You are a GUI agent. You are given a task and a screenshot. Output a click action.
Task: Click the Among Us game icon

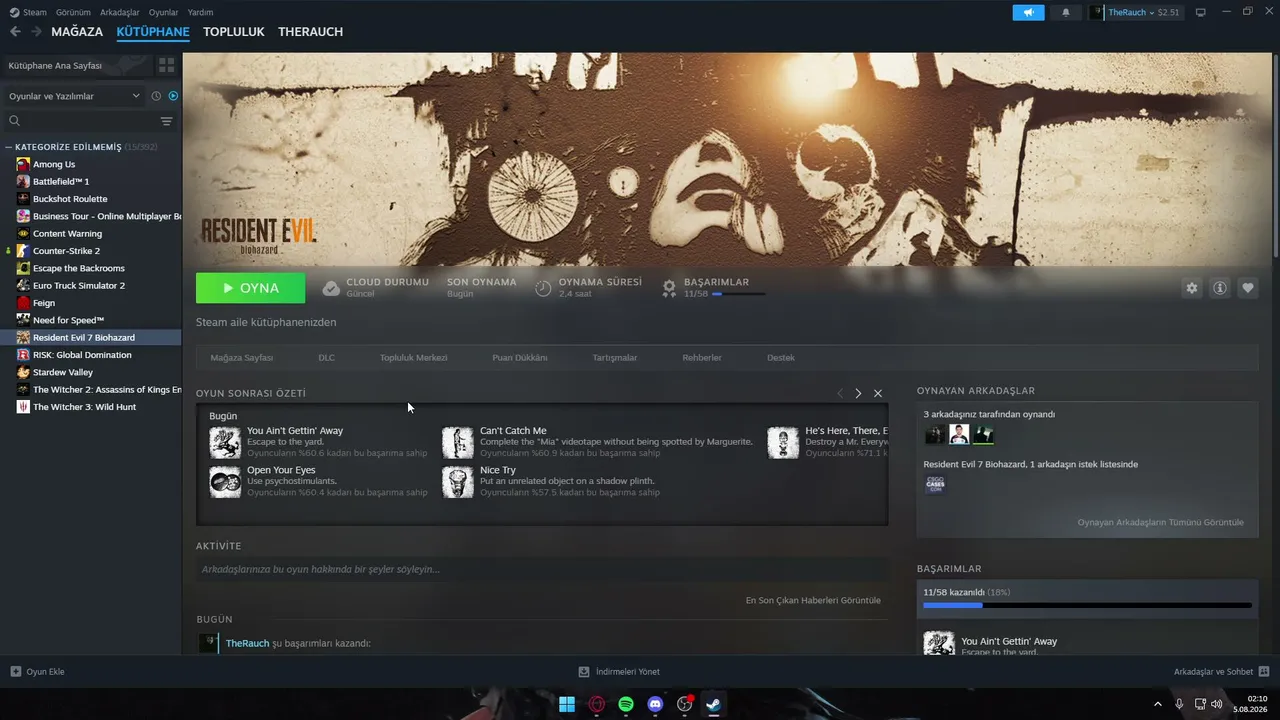23,164
